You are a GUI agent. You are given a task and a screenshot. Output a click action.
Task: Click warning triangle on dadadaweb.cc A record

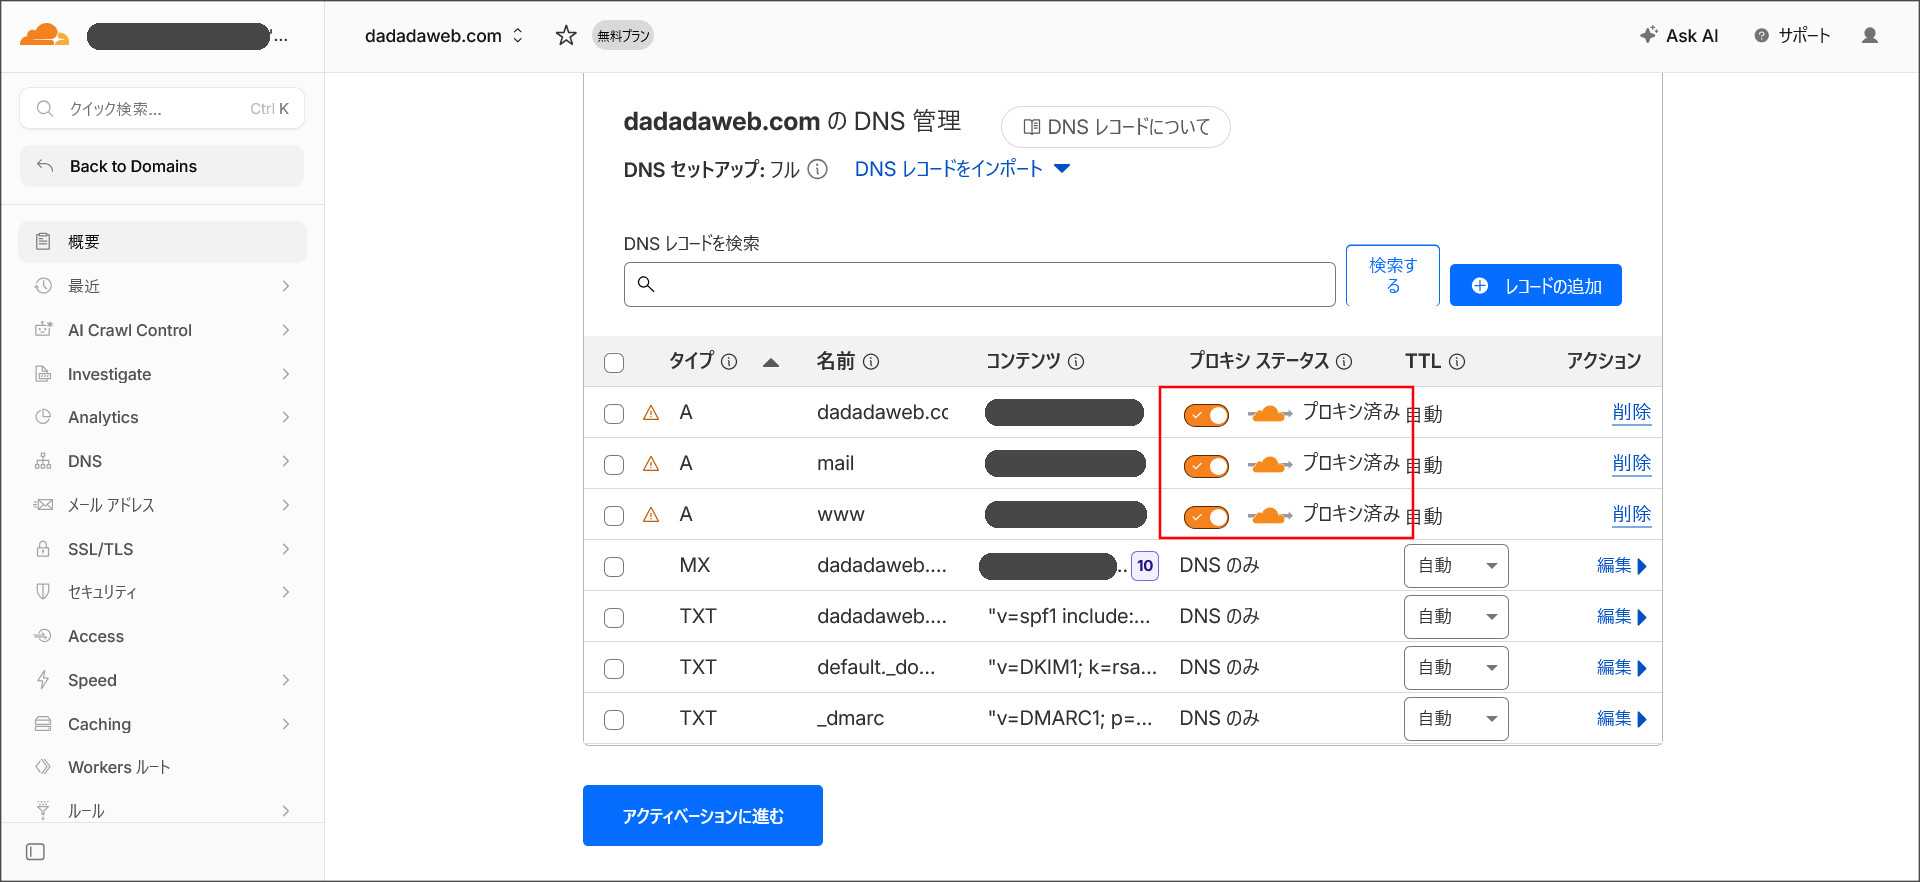(x=651, y=413)
